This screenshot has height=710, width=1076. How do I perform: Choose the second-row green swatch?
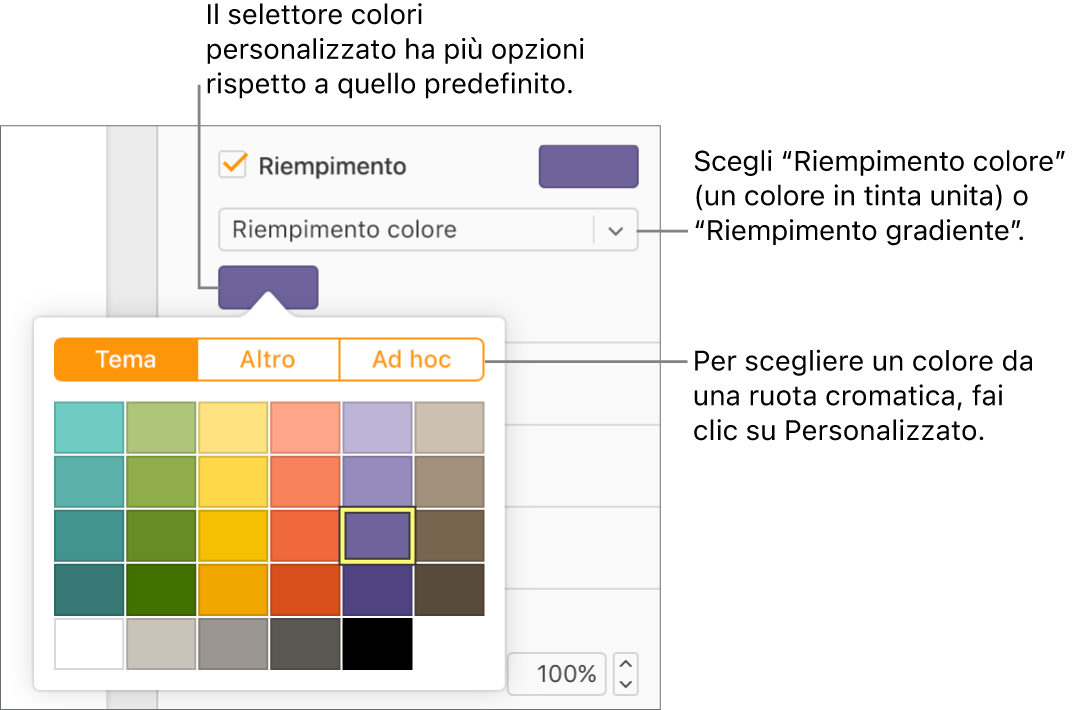point(161,482)
